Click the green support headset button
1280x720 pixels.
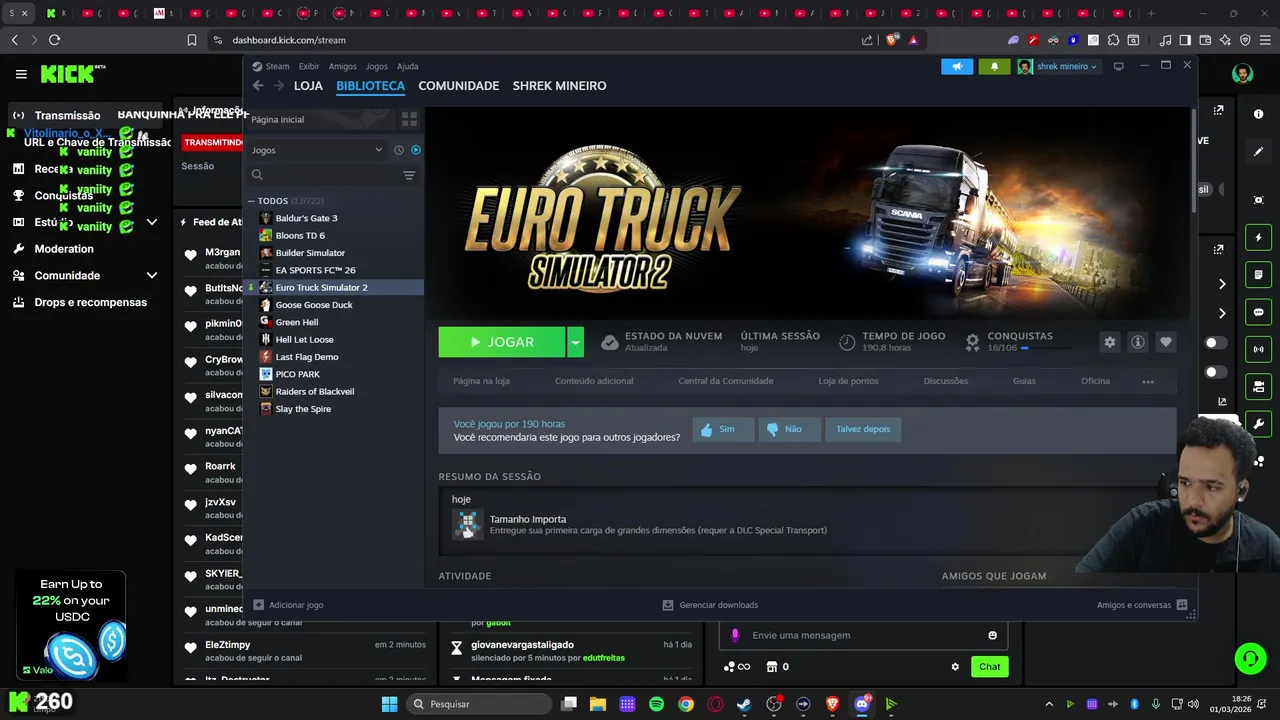[1250, 658]
